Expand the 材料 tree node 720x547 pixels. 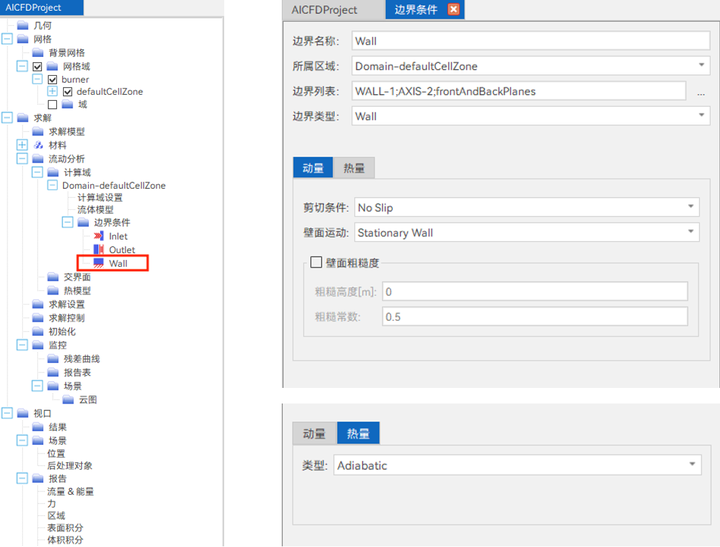(x=22, y=145)
